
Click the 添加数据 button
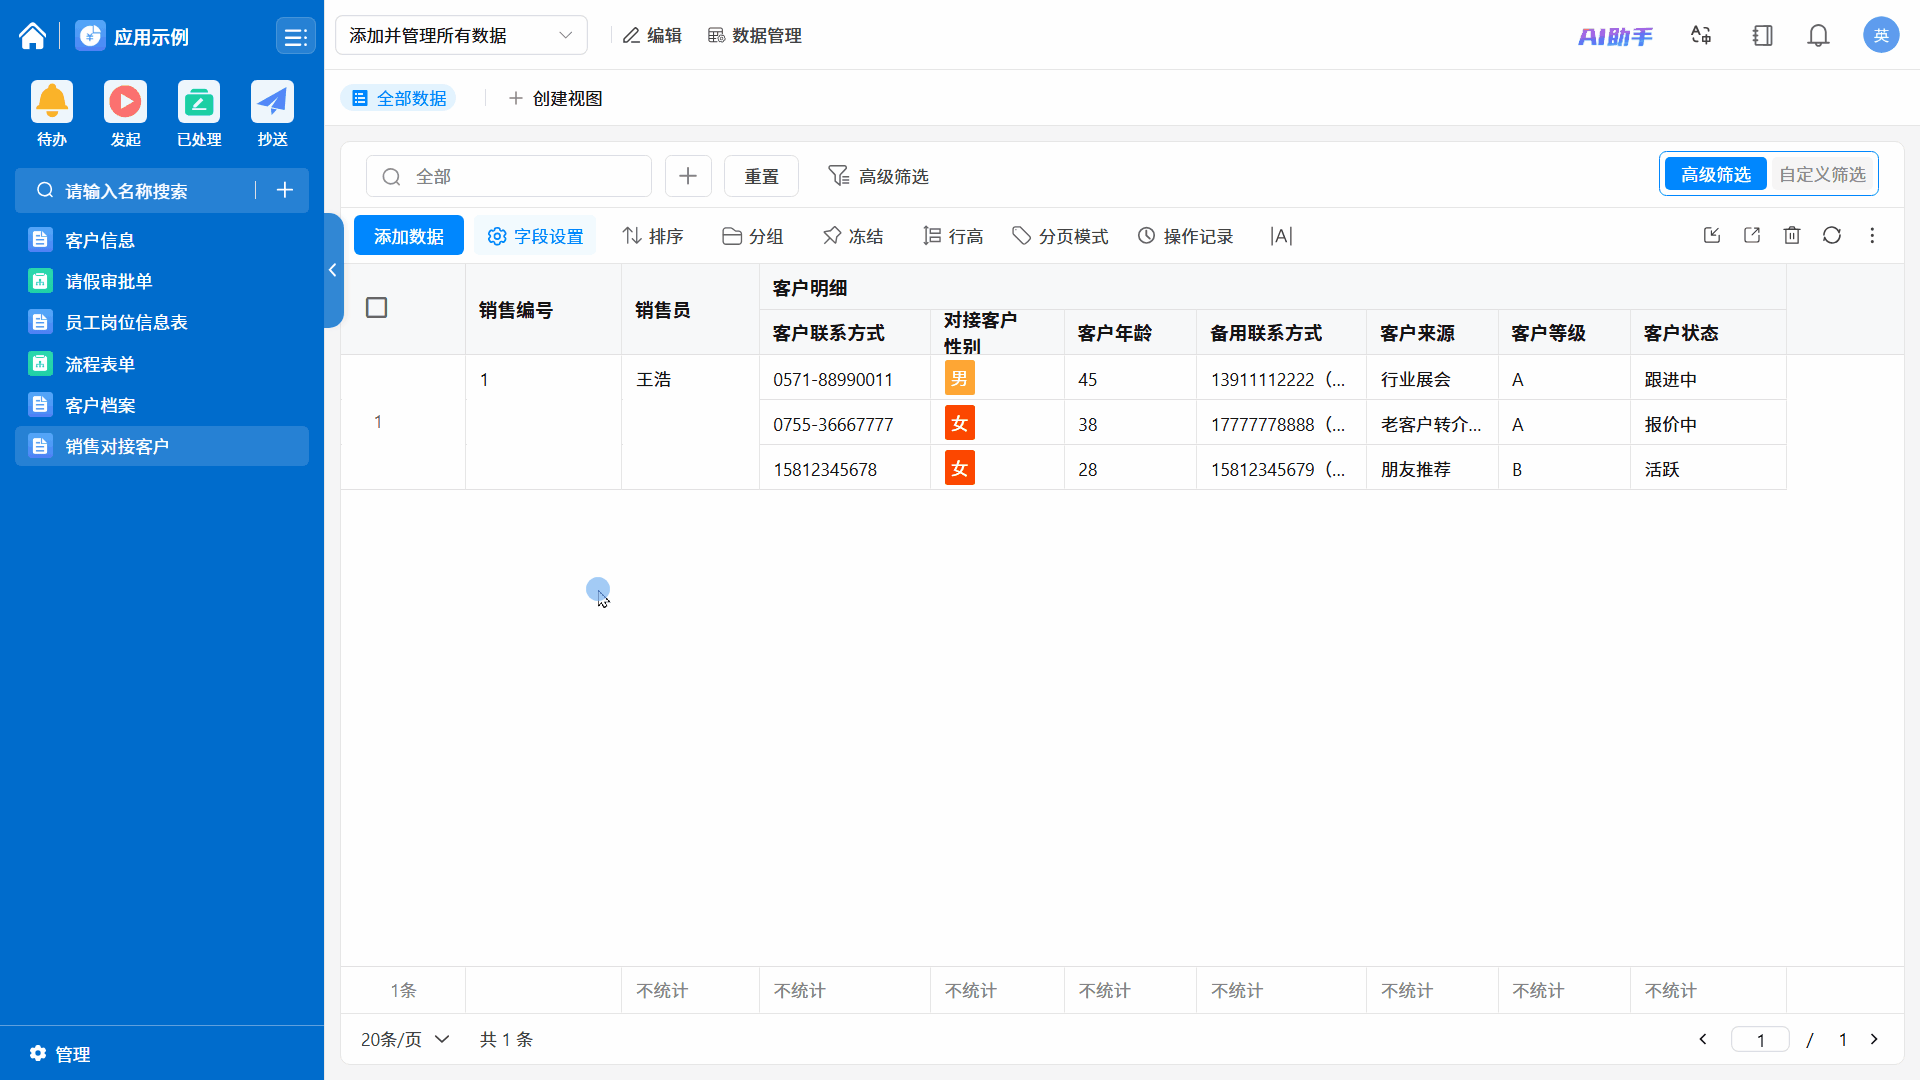click(409, 236)
